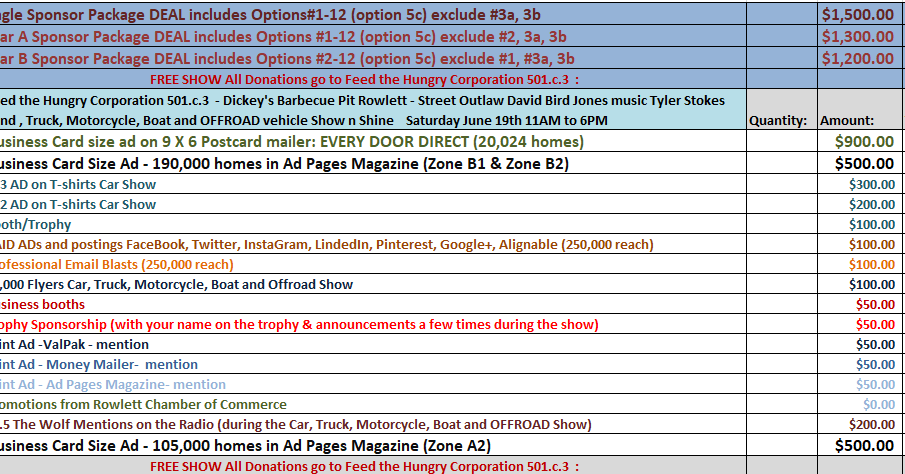Screen dimensions: 905x474
Task: Select the 190,000 homes Zone B1 & B2 ad row
Action: [x=284, y=164]
